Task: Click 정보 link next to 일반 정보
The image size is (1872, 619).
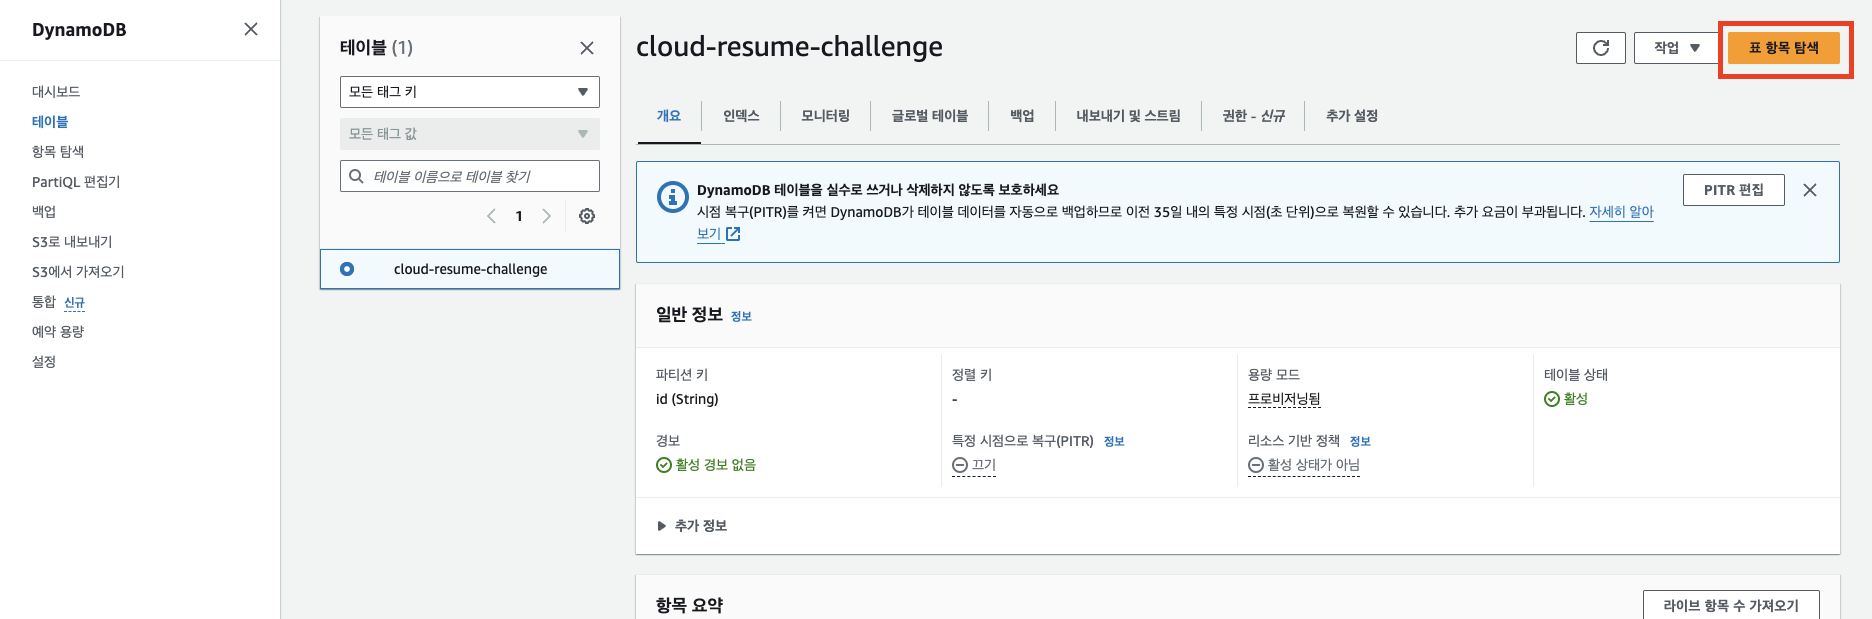Action: pos(741,316)
